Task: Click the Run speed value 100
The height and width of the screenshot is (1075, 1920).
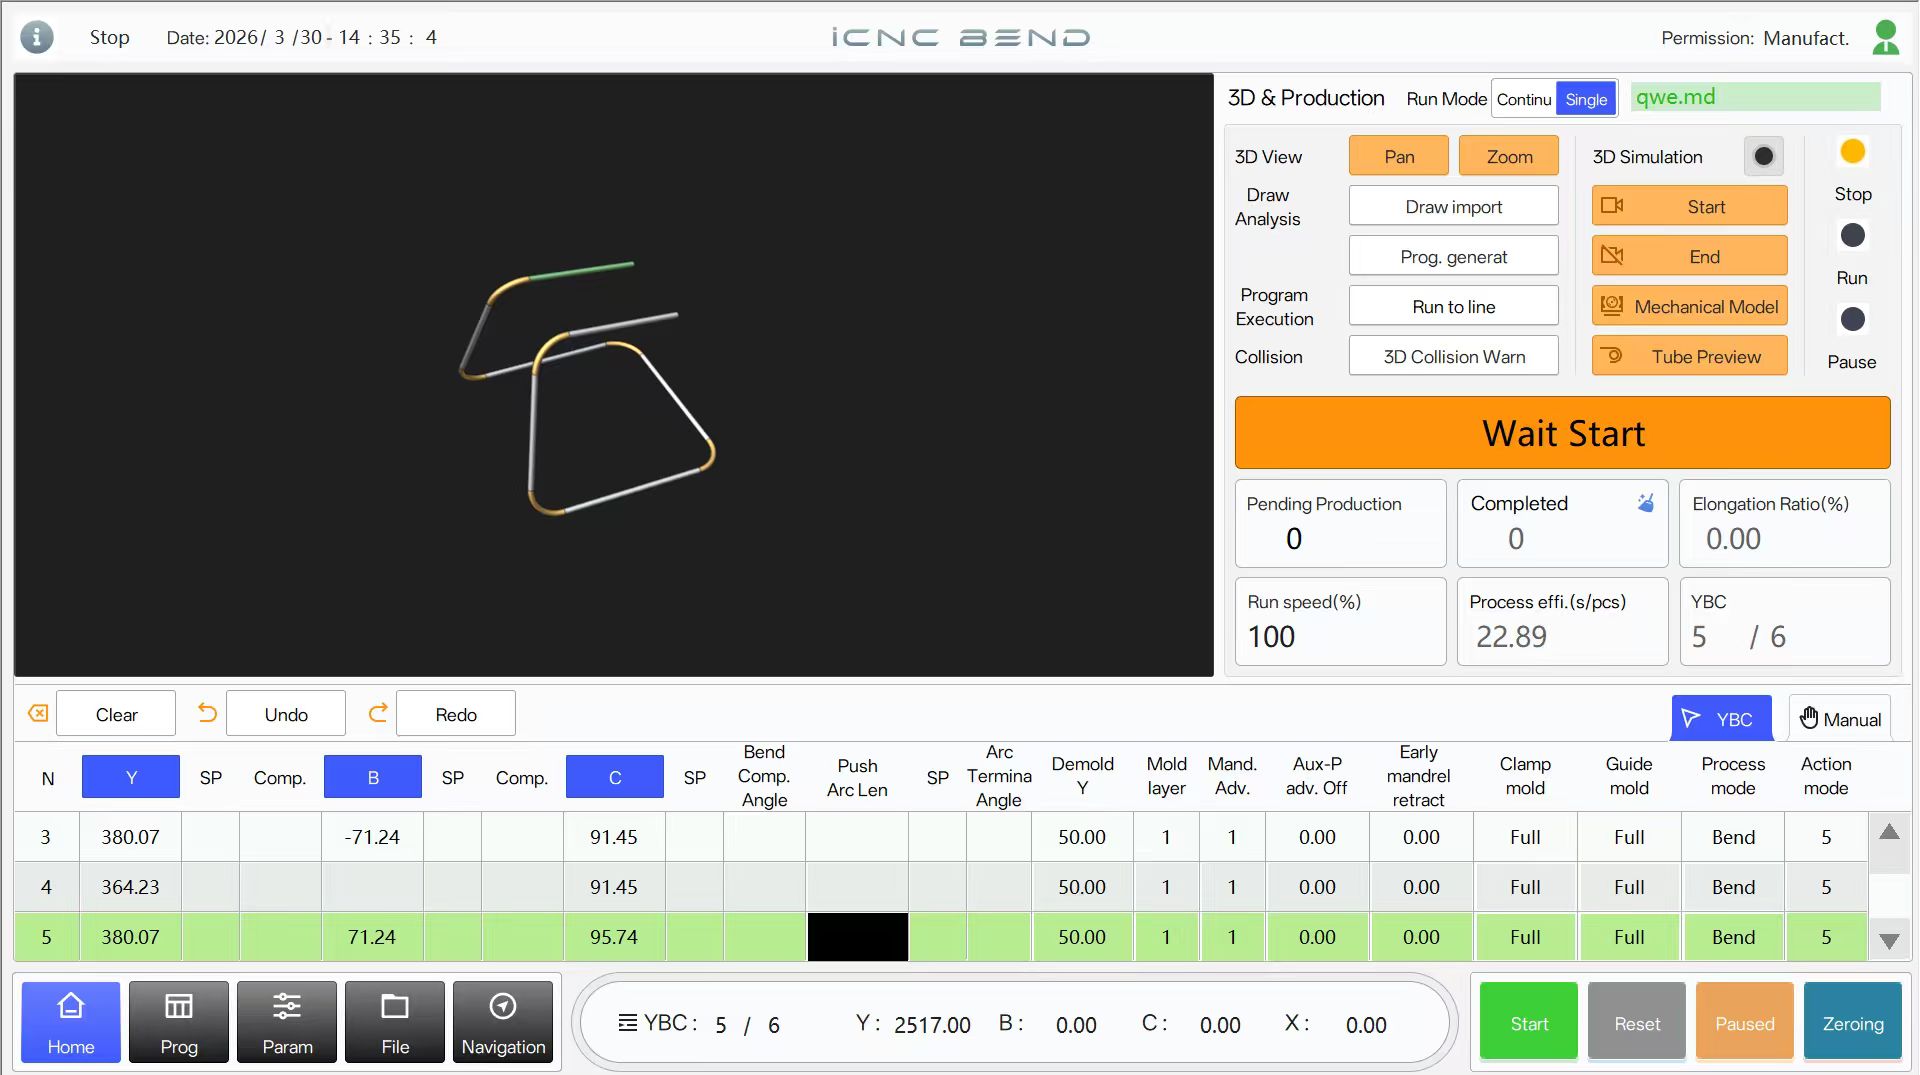Action: 1271,637
